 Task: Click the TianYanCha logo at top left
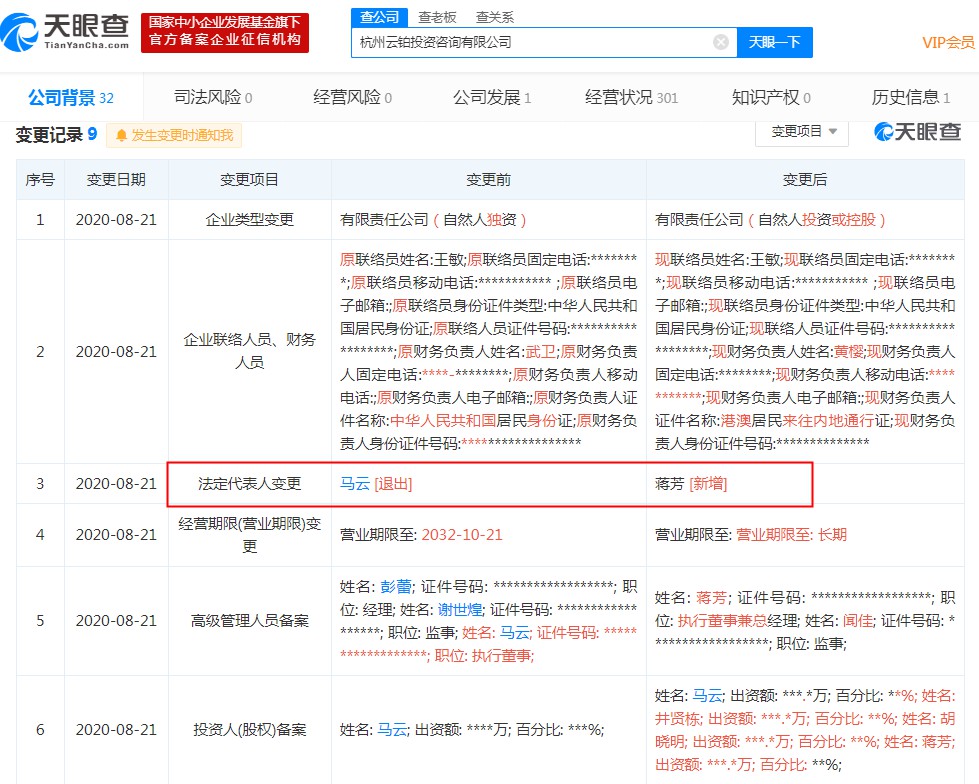click(65, 32)
